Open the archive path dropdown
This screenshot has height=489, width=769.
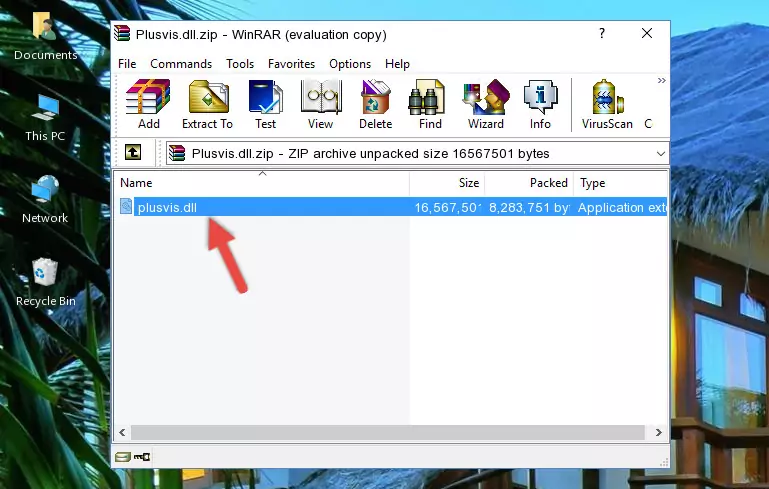click(x=661, y=154)
